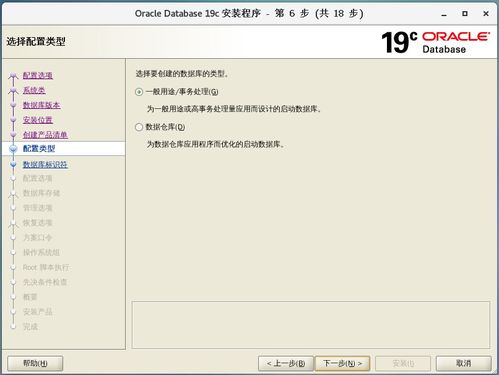The image size is (499, 375).
Task: Click the 取消 button
Action: pyautogui.click(x=463, y=363)
